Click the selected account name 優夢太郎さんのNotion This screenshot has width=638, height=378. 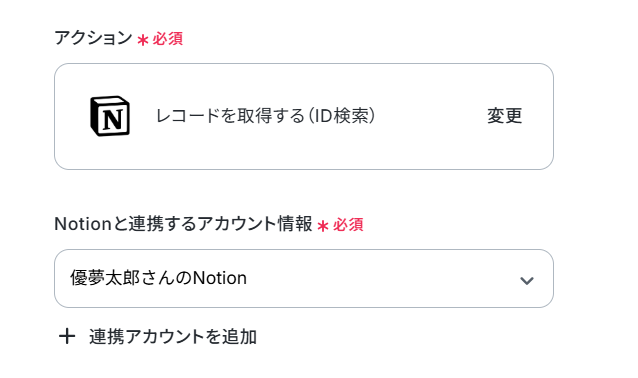[x=159, y=278]
